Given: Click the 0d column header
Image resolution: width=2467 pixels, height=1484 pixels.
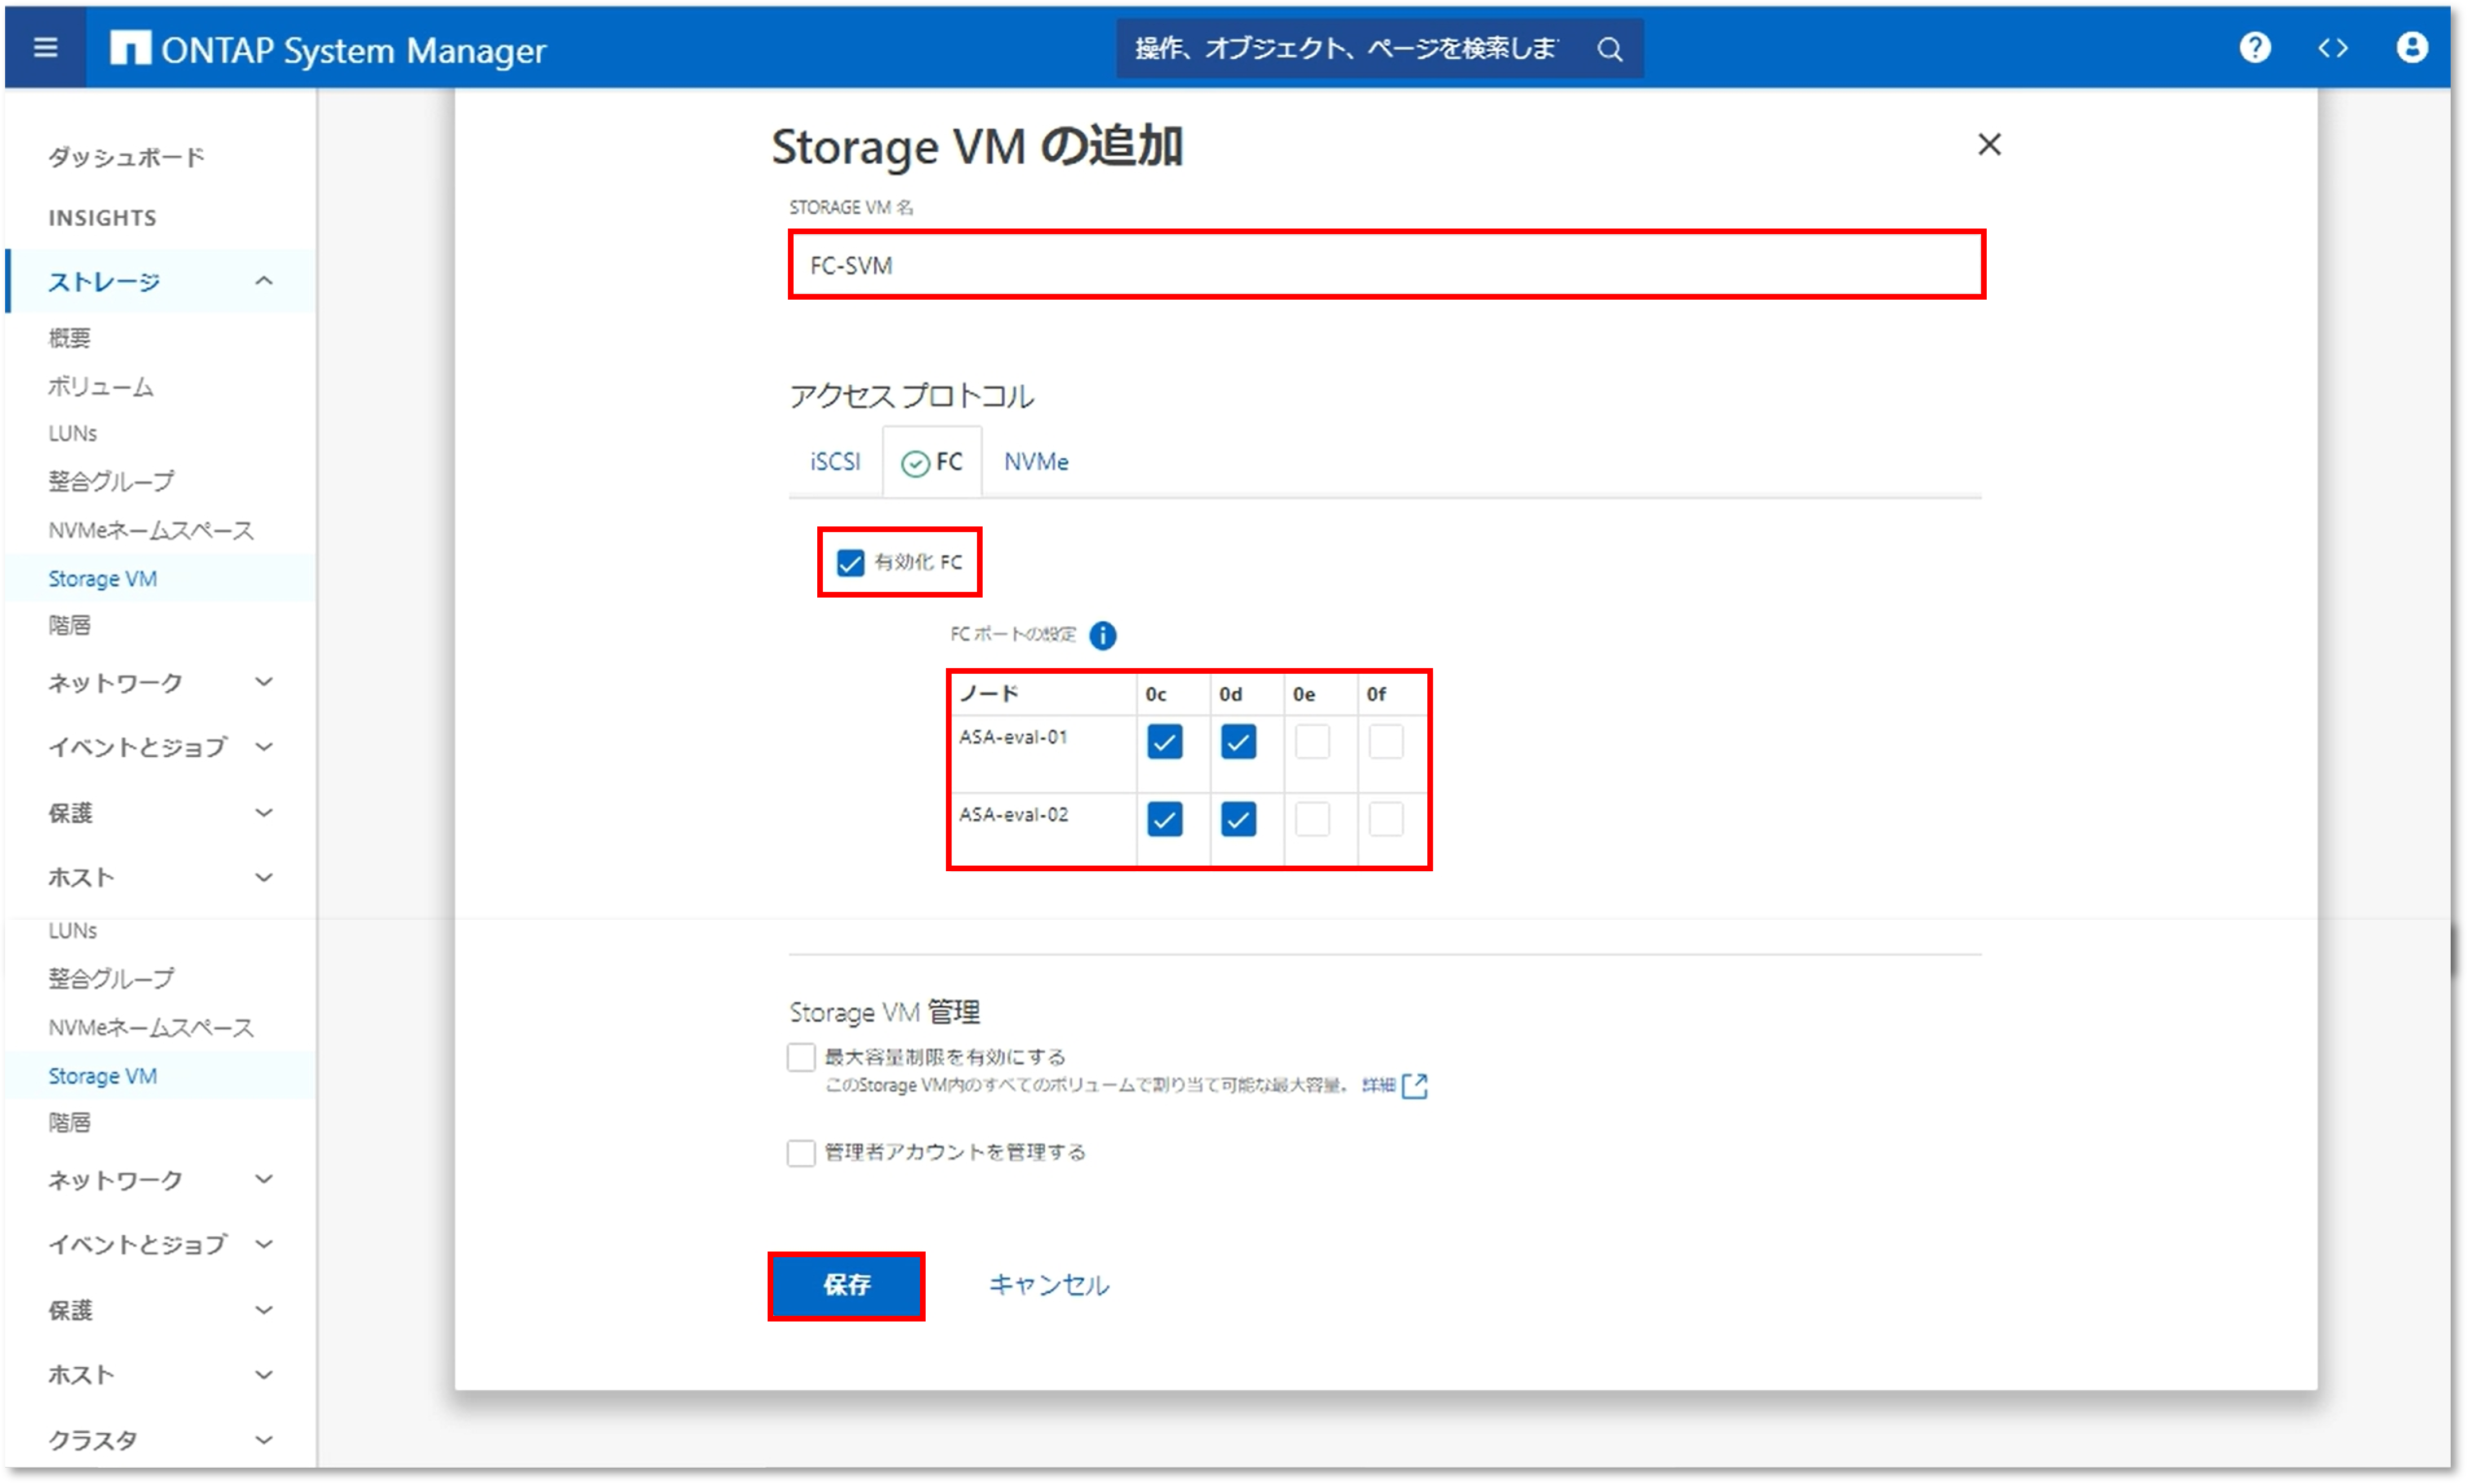Looking at the screenshot, I should [1229, 694].
